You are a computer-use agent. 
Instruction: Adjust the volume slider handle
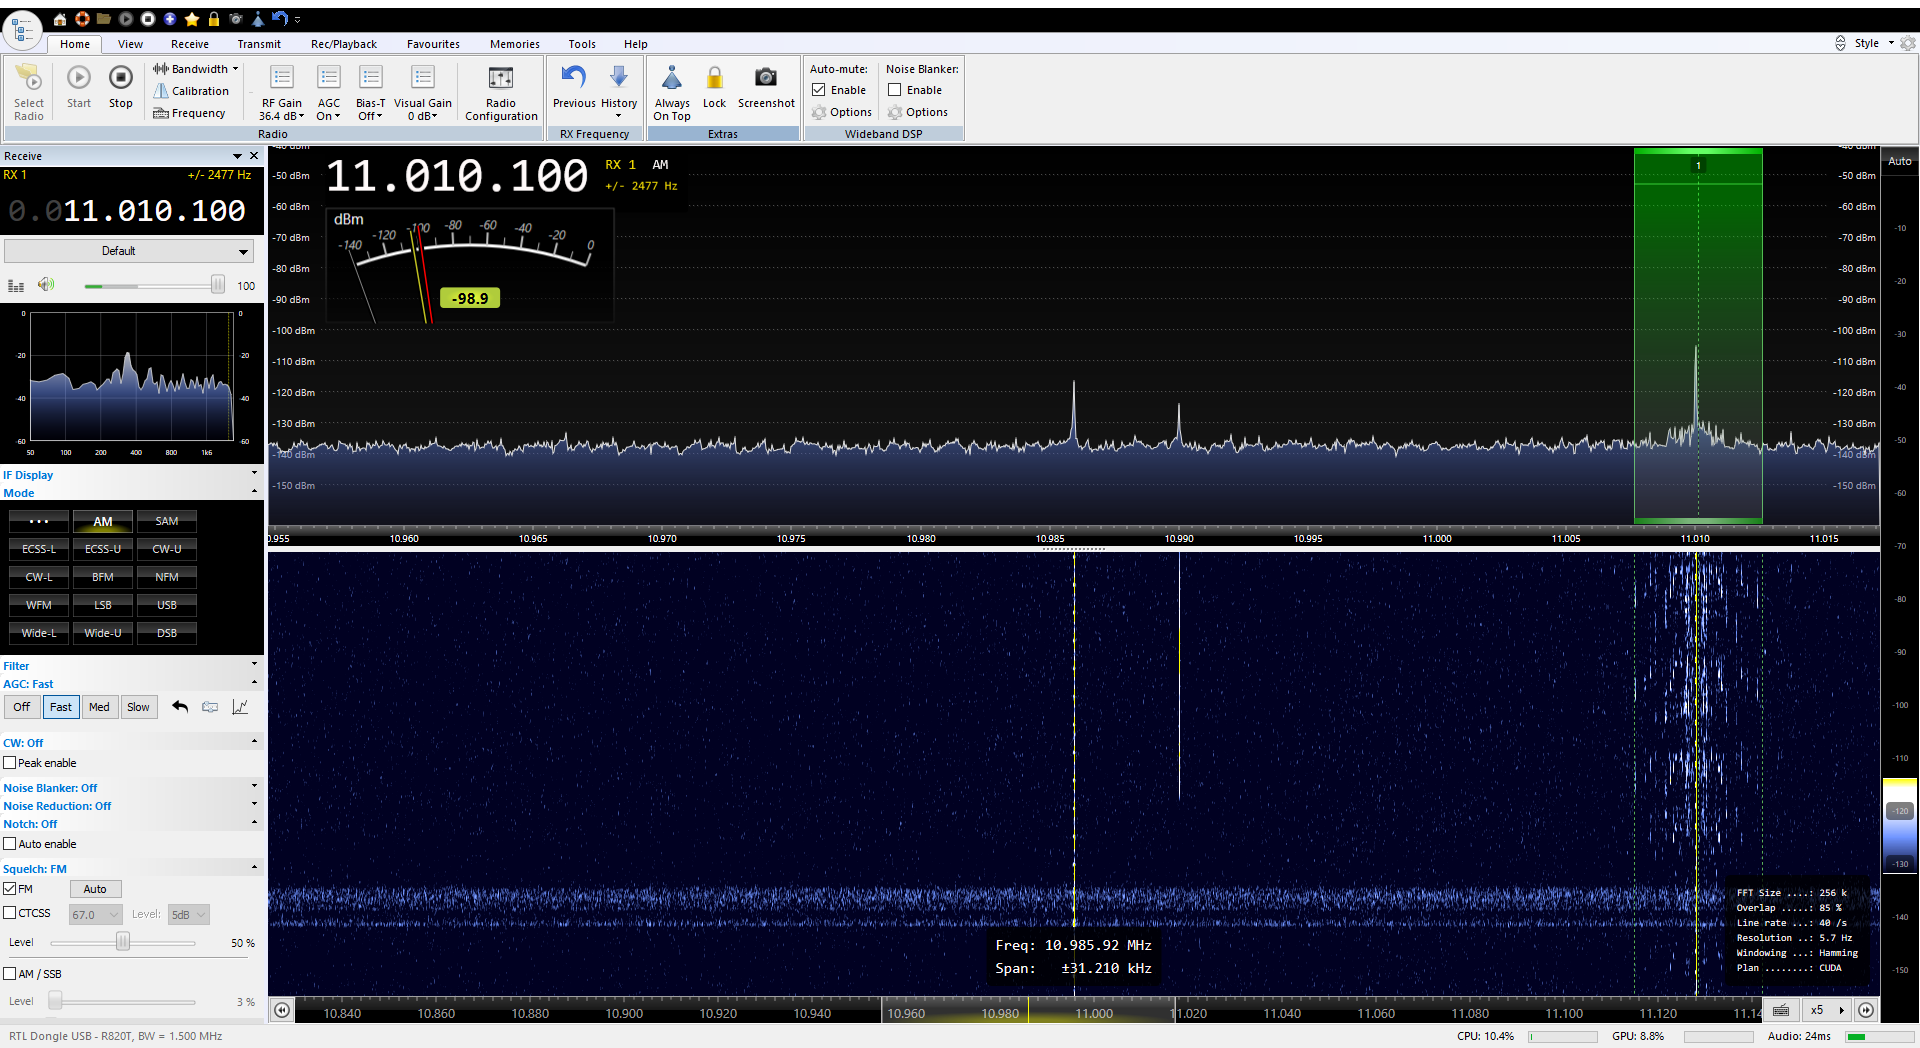click(x=217, y=285)
